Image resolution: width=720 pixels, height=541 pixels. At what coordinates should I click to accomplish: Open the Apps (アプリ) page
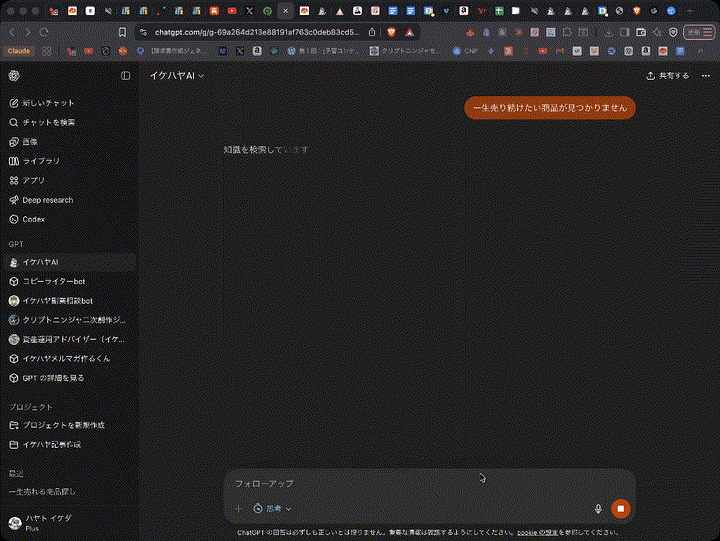(x=34, y=181)
